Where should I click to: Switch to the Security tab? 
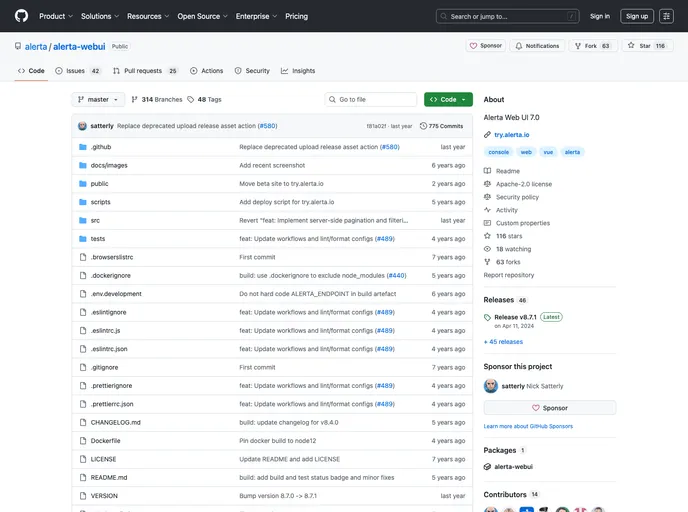coord(252,71)
